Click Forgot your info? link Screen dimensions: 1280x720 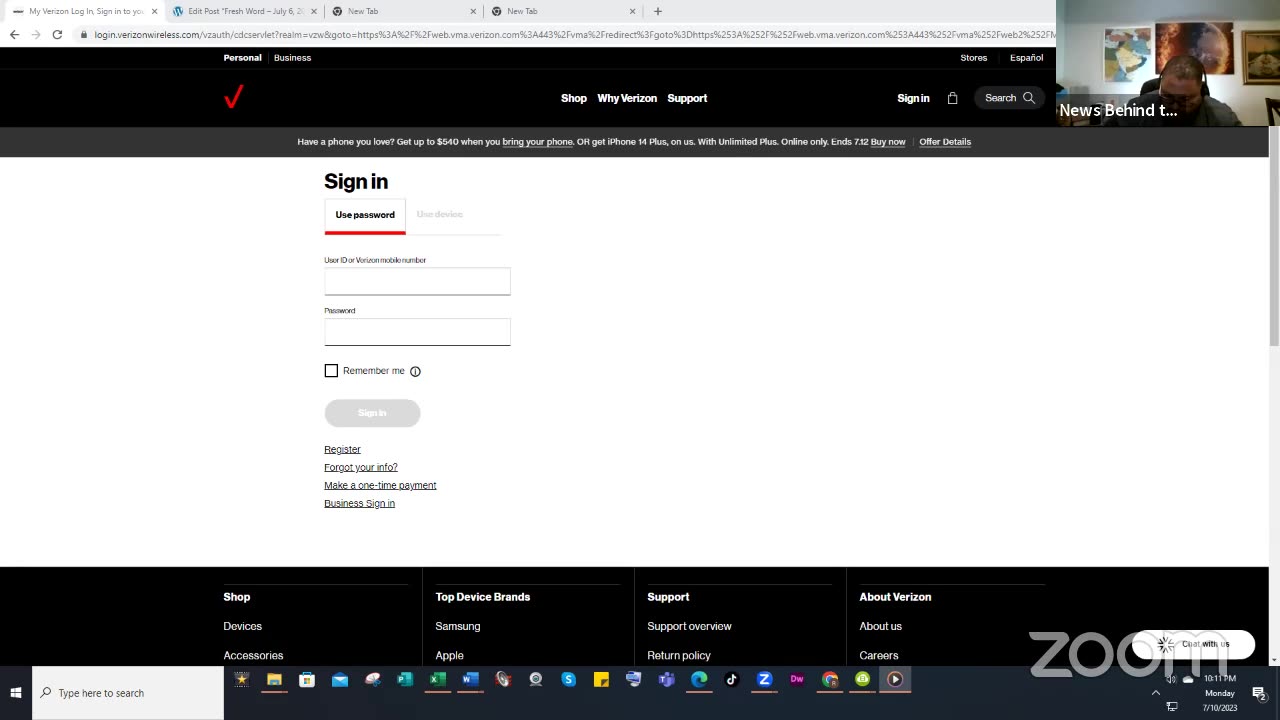(361, 467)
